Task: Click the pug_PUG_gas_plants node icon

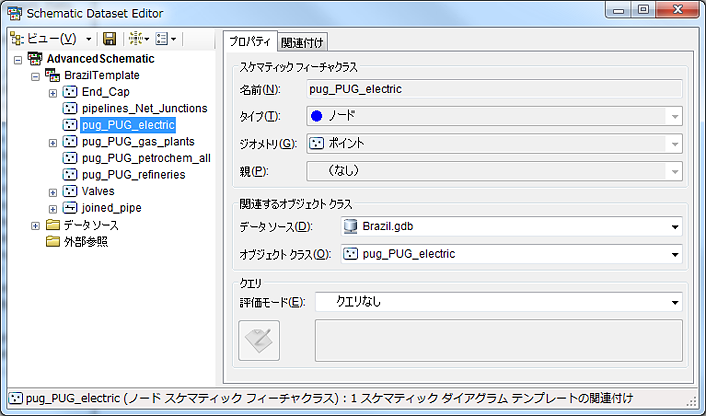Action: 70,141
